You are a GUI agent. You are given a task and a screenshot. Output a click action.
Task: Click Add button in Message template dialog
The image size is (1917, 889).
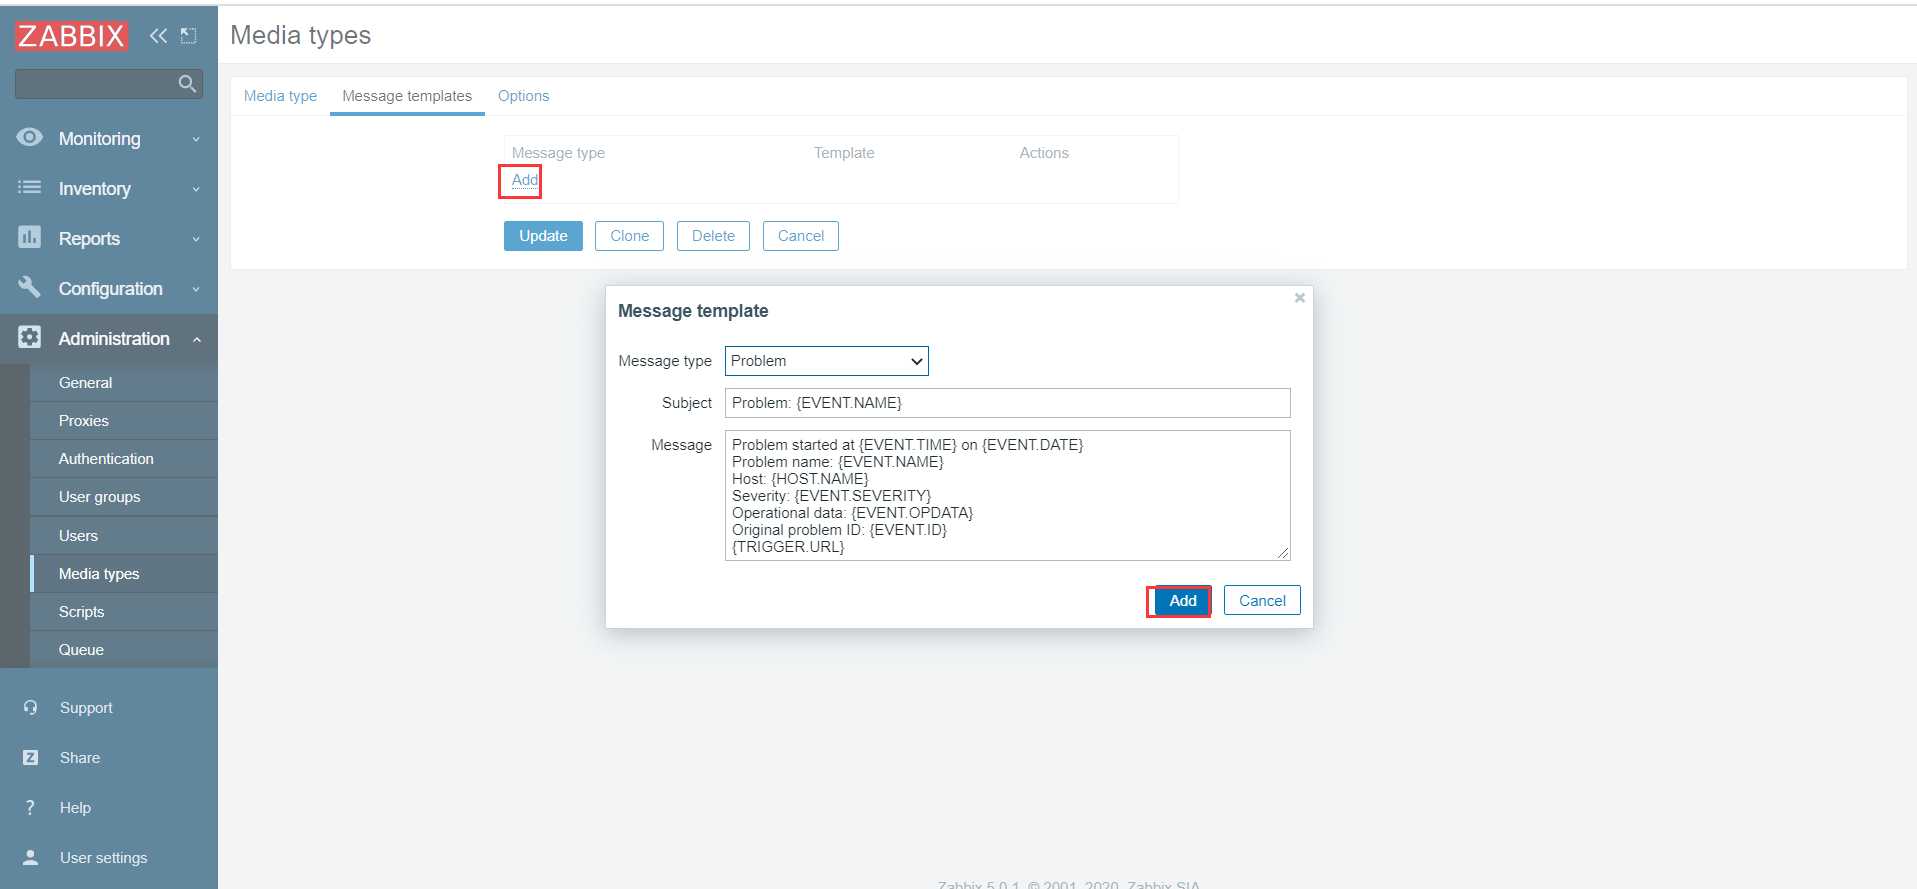[x=1183, y=601]
